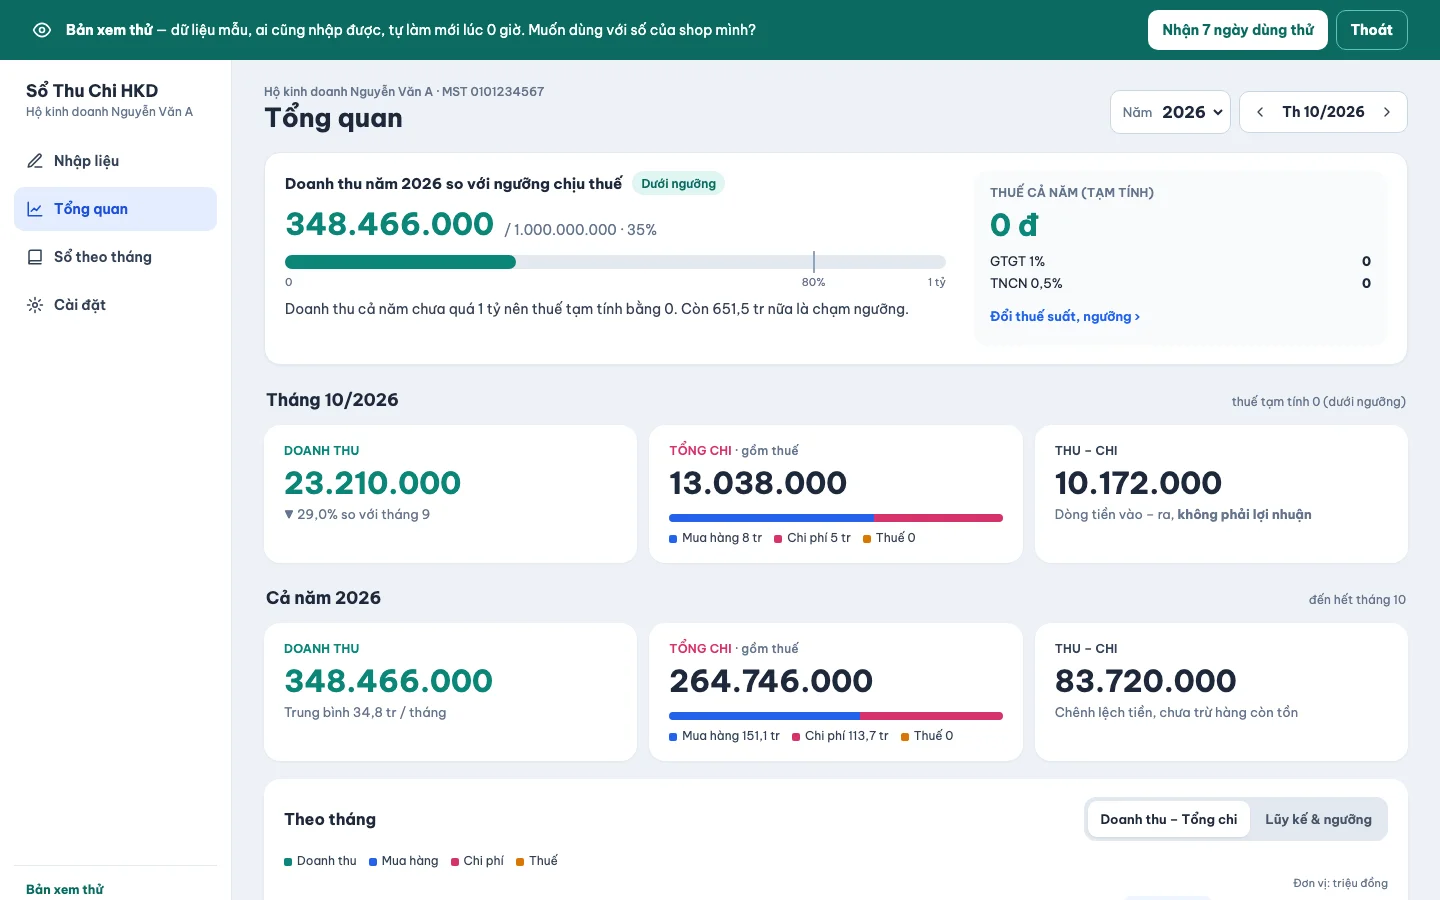Select Tổng quan in sidebar

click(x=115, y=209)
